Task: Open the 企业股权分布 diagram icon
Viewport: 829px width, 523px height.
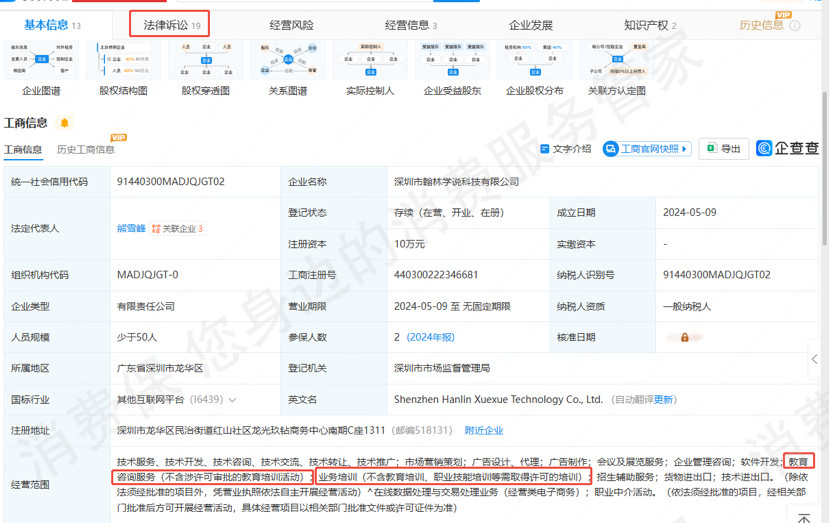Action: coord(535,60)
